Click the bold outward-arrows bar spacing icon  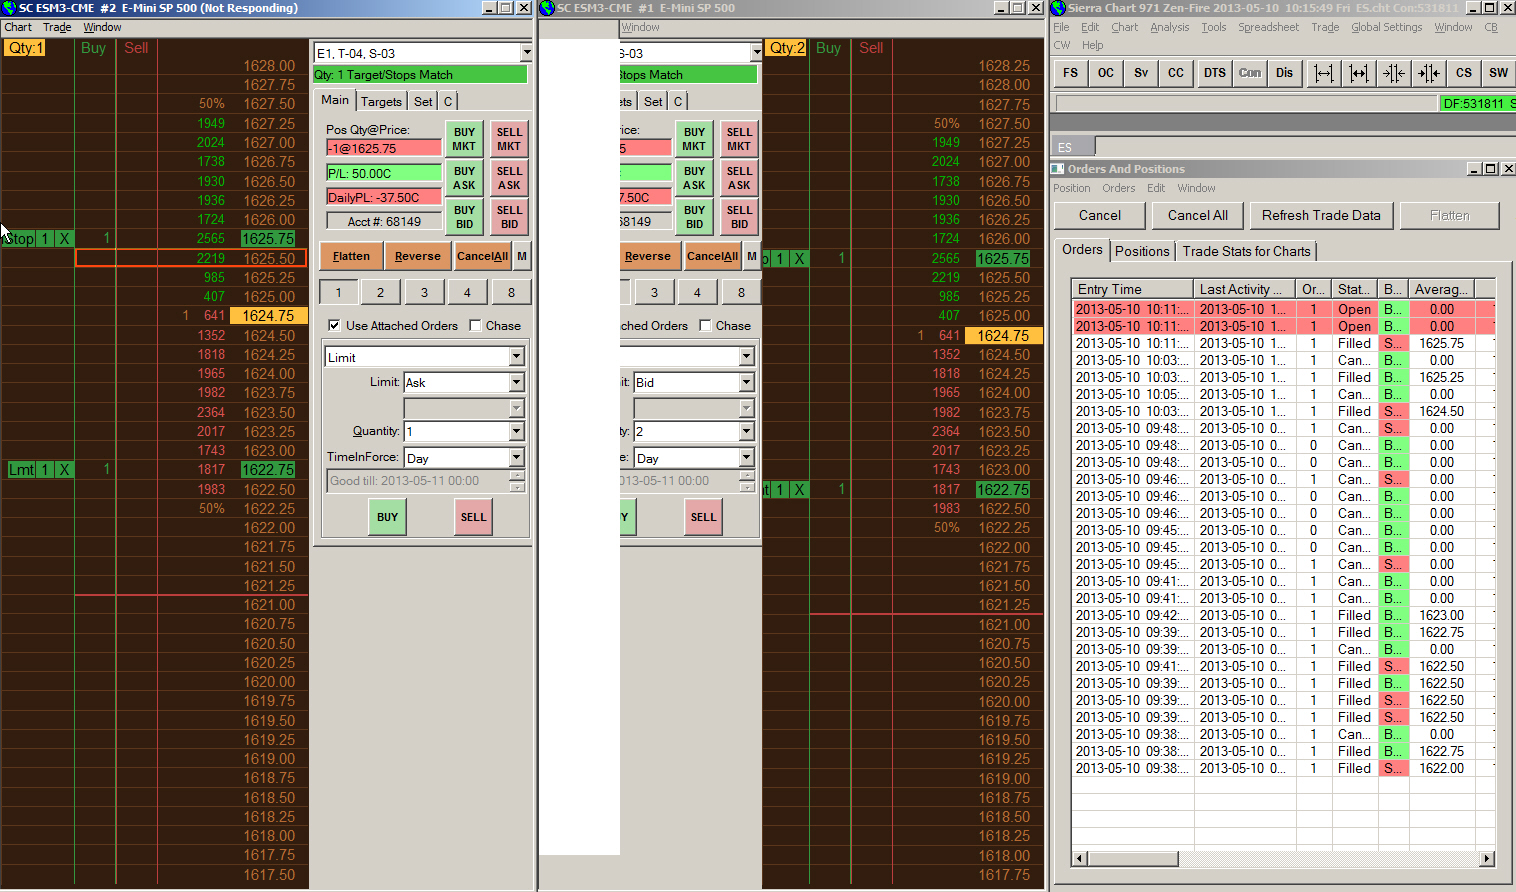[1359, 73]
